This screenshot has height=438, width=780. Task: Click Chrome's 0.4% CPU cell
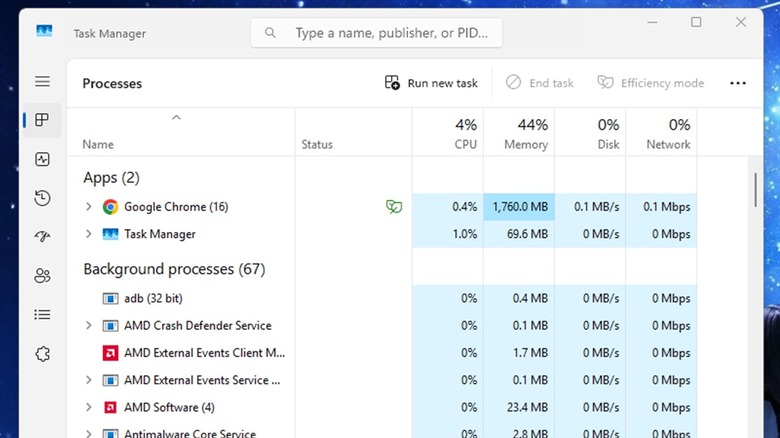(x=448, y=207)
